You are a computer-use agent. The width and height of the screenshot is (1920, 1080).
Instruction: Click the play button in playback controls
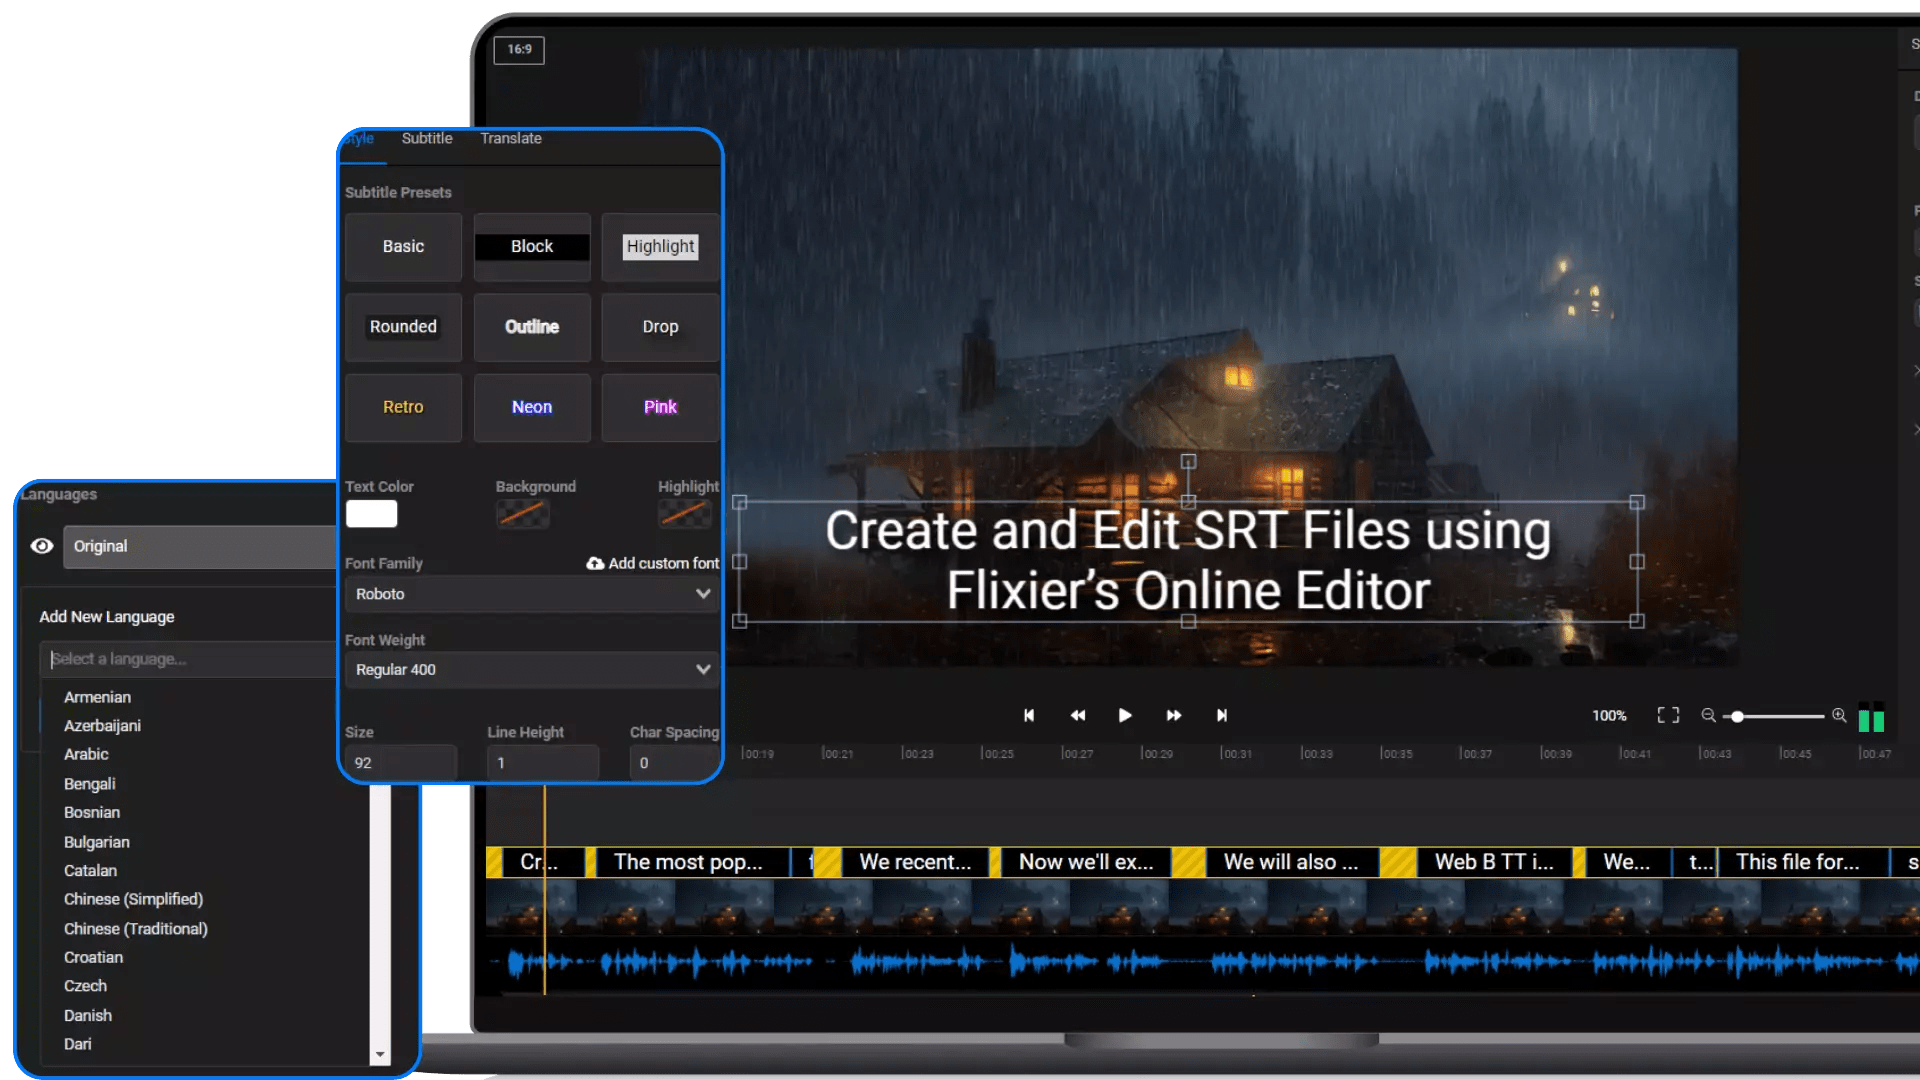tap(1125, 715)
